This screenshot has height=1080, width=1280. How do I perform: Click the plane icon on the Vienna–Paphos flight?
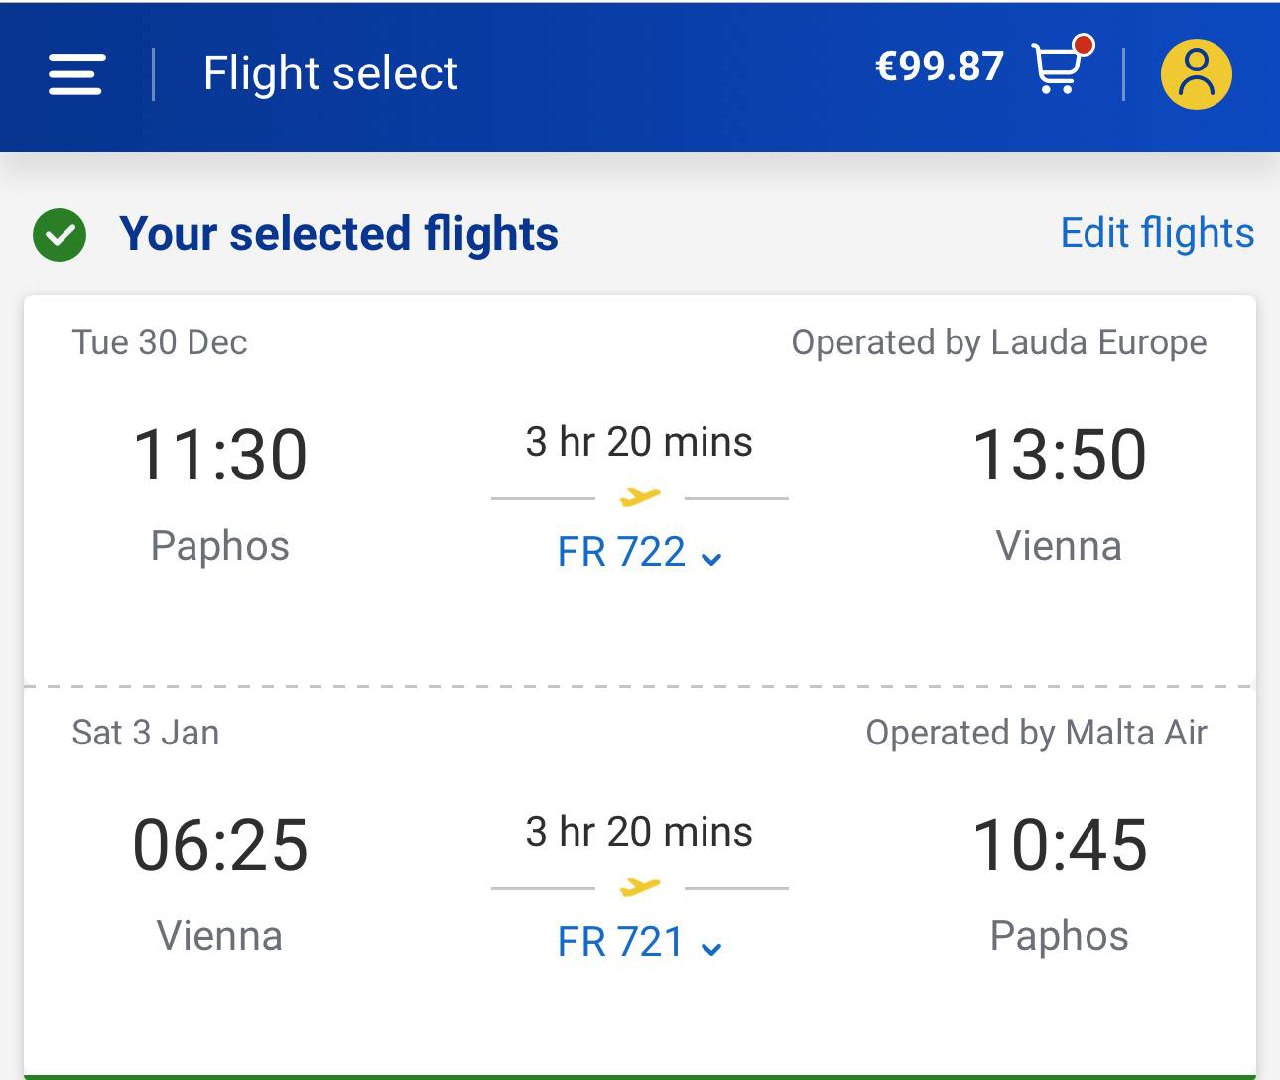640,886
